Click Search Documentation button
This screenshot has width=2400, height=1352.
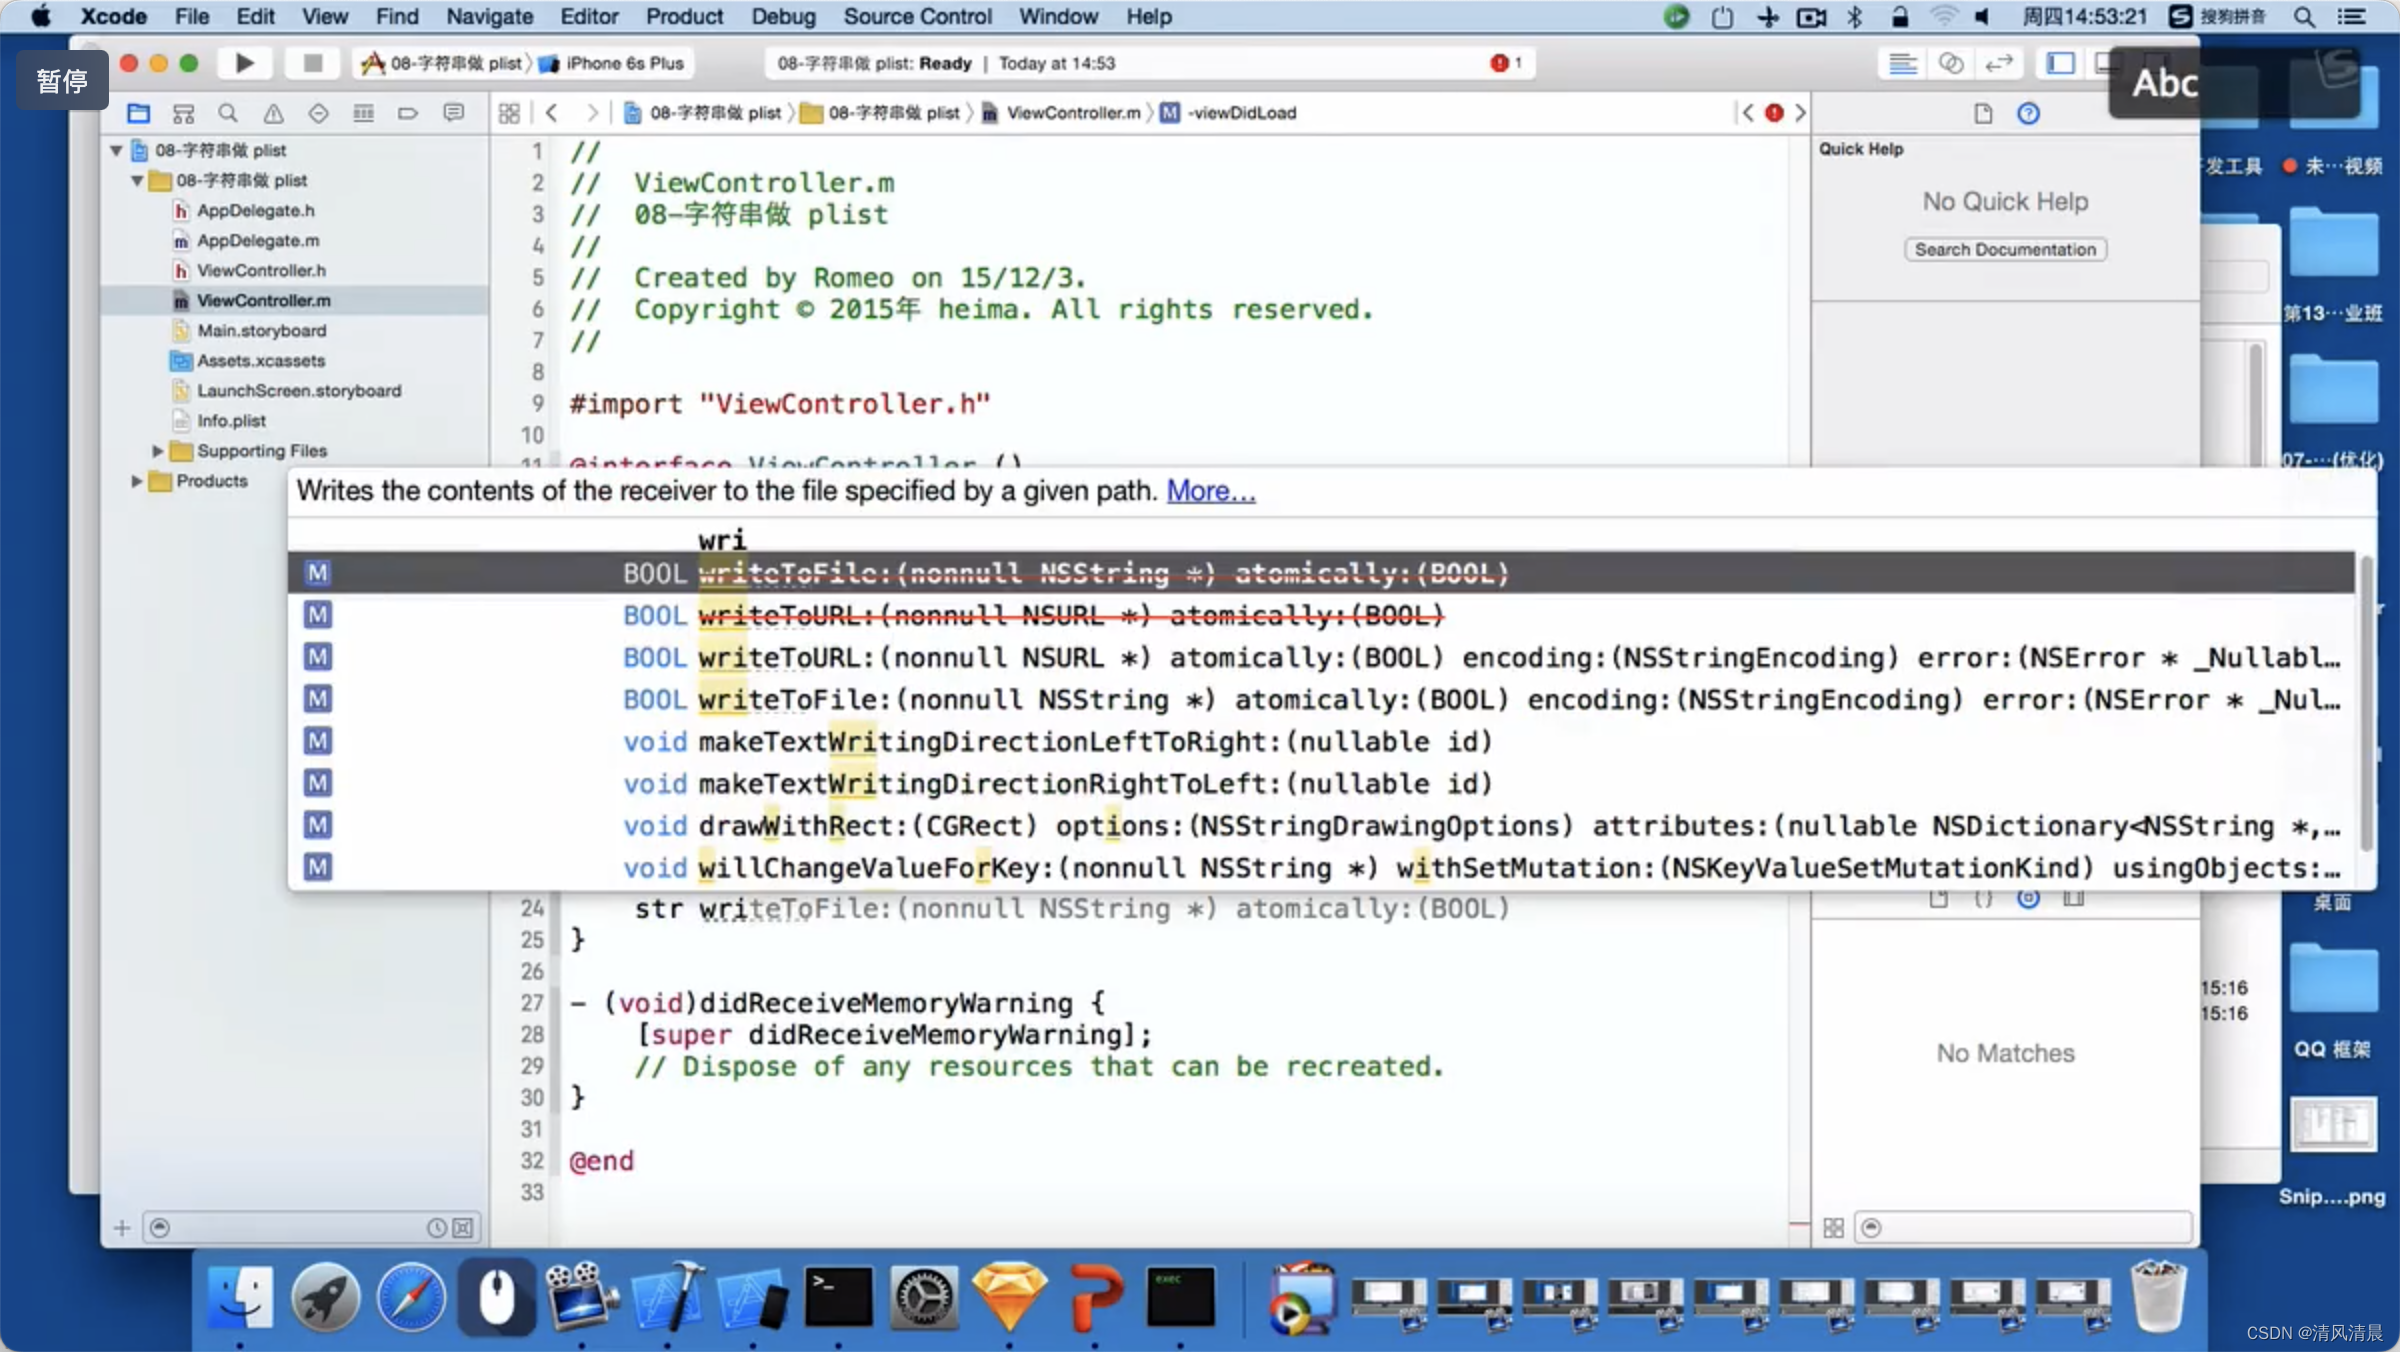click(2006, 249)
